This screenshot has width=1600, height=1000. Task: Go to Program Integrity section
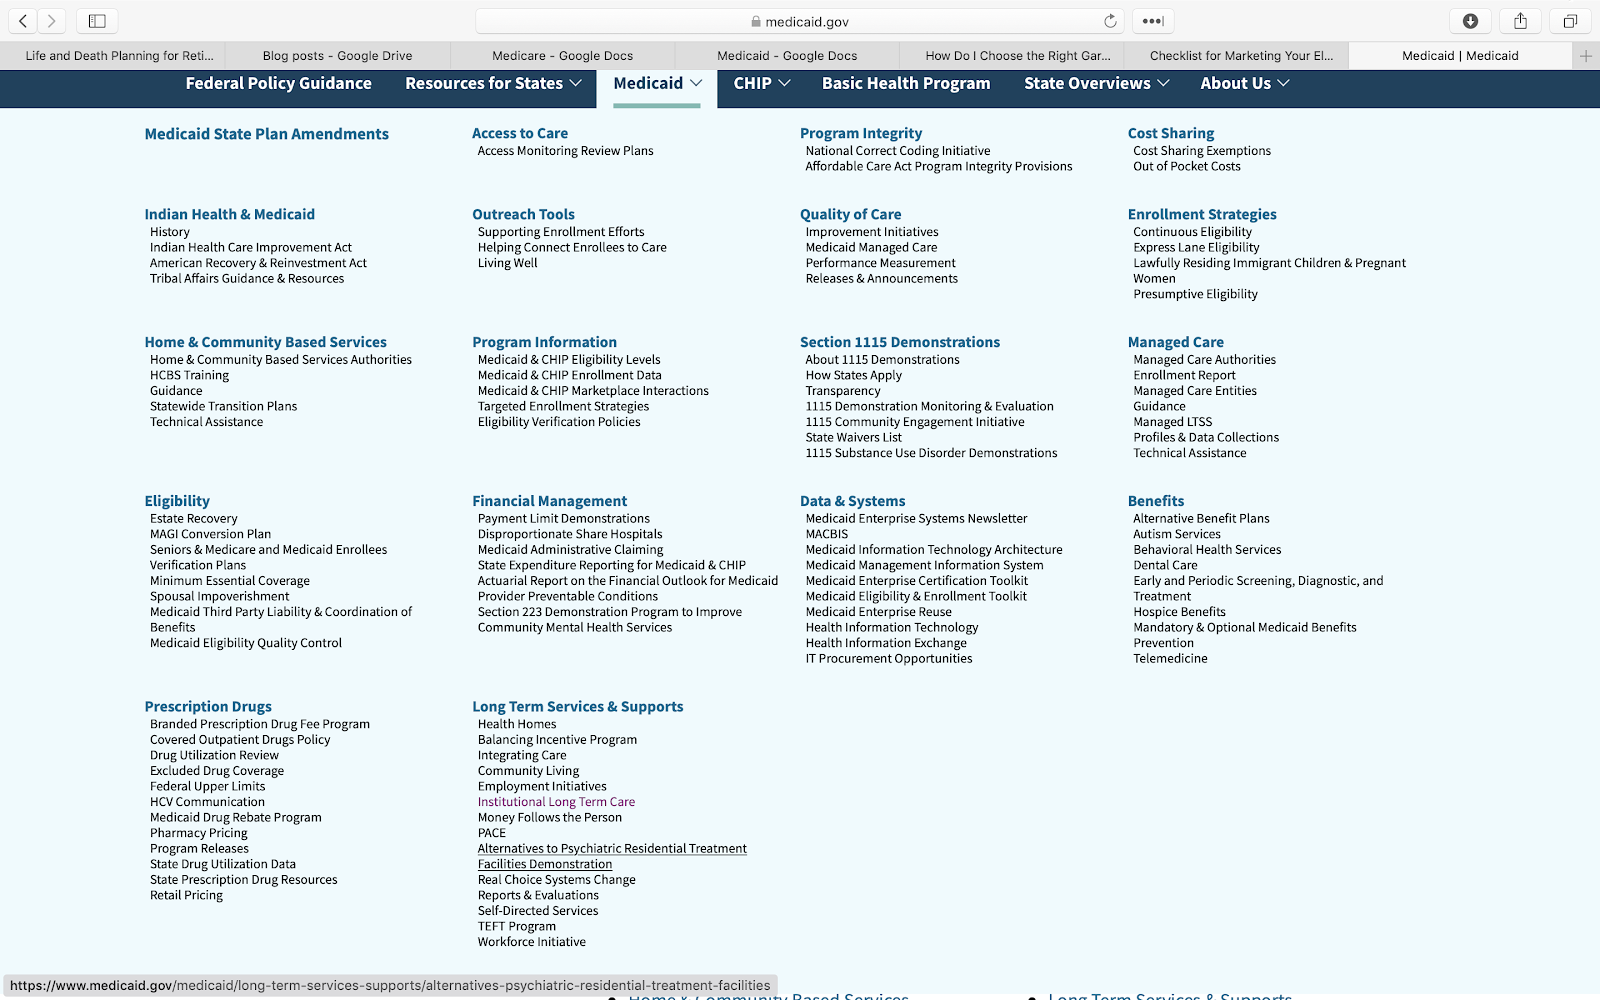[861, 133]
